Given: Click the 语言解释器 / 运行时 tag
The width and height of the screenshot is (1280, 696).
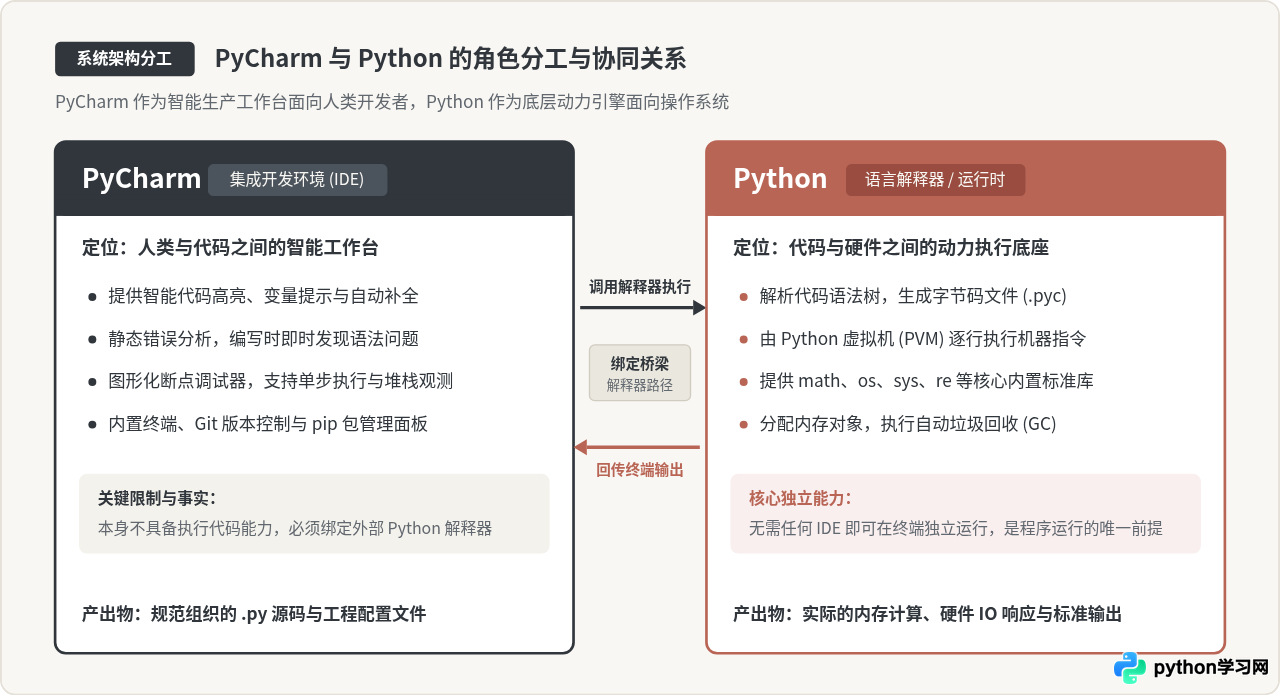Looking at the screenshot, I should click(x=935, y=180).
